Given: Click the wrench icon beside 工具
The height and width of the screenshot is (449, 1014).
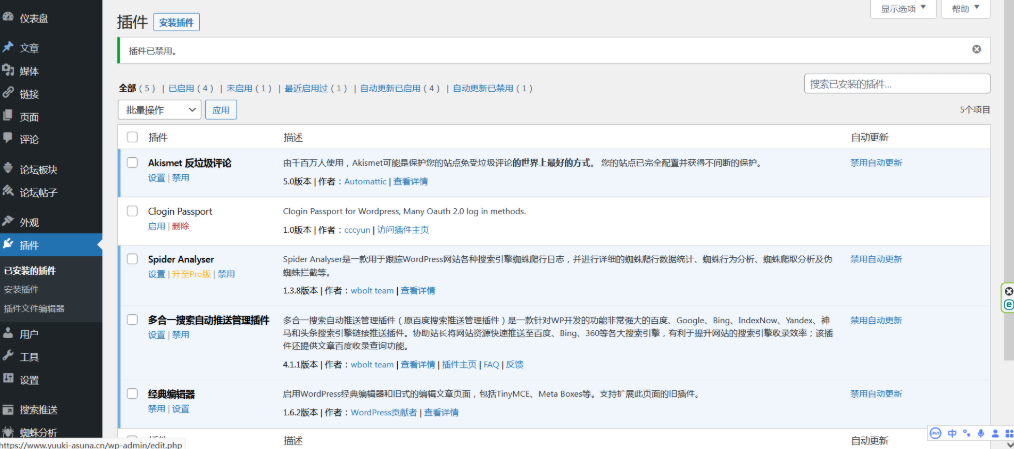Looking at the screenshot, I should 8,356.
